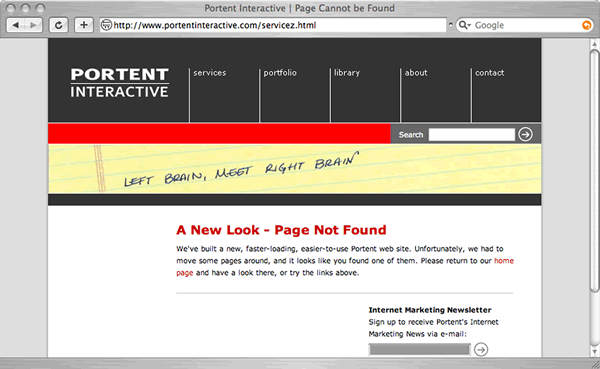Focus the site Search text field

471,135
